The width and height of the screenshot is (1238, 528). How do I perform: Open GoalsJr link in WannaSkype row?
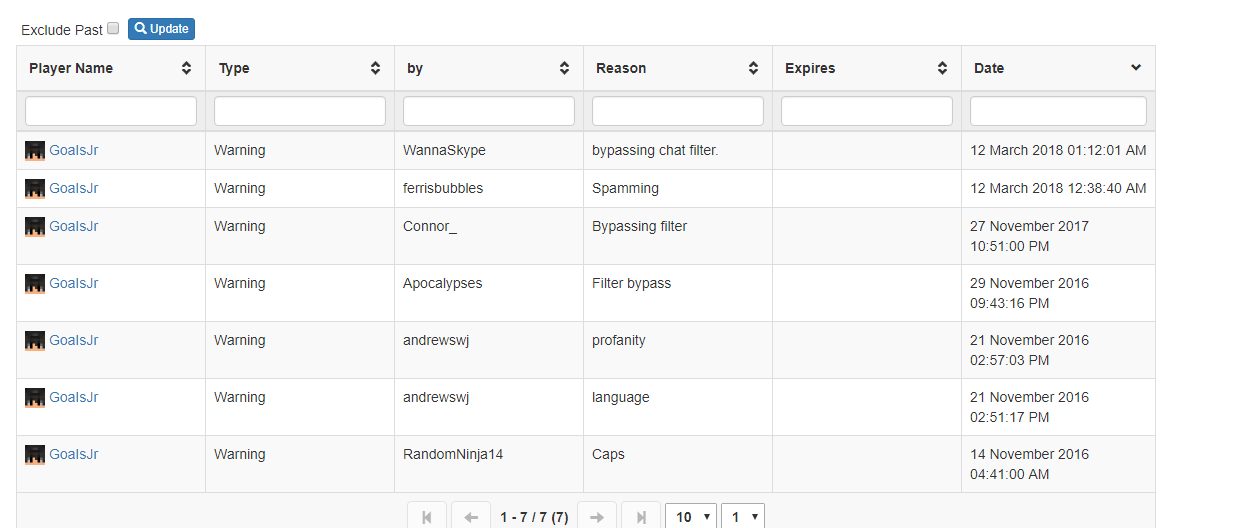(74, 151)
